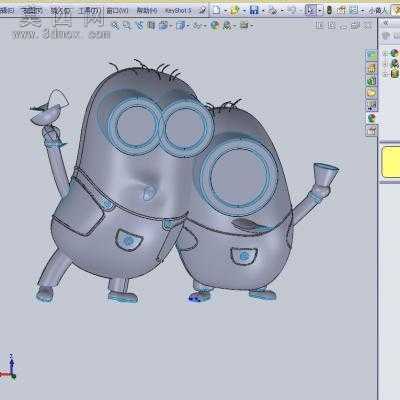Click the Rebuild traffic light icon
400x400 pixels.
click(x=329, y=10)
